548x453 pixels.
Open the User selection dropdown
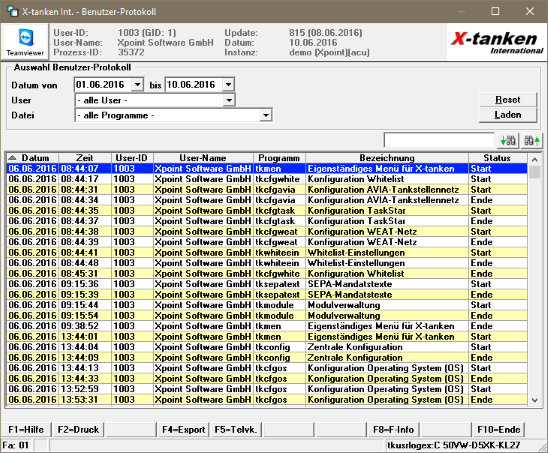[229, 100]
